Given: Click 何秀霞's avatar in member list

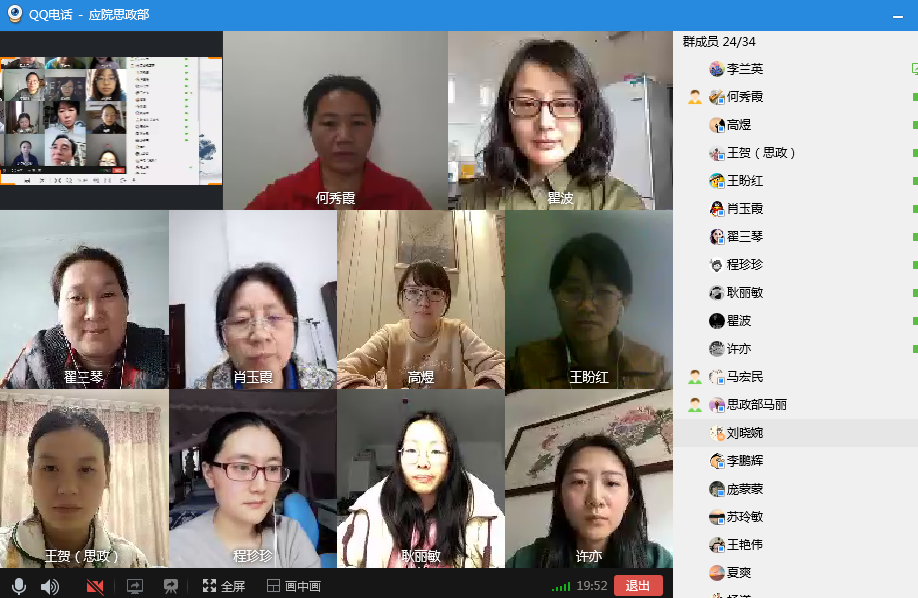Looking at the screenshot, I should 717,97.
